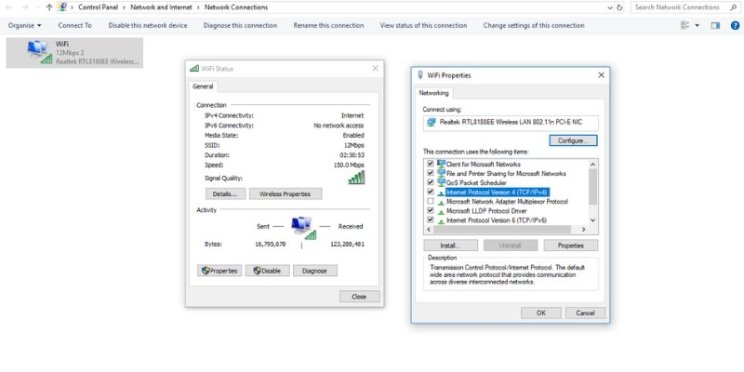The height and width of the screenshot is (372, 744).
Task: Click Close button in WiFi Status
Action: 359,297
